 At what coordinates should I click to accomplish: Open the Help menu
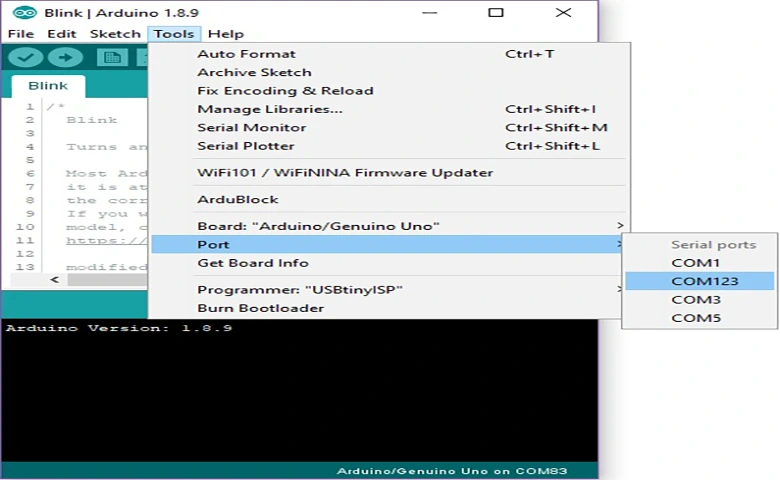click(226, 34)
